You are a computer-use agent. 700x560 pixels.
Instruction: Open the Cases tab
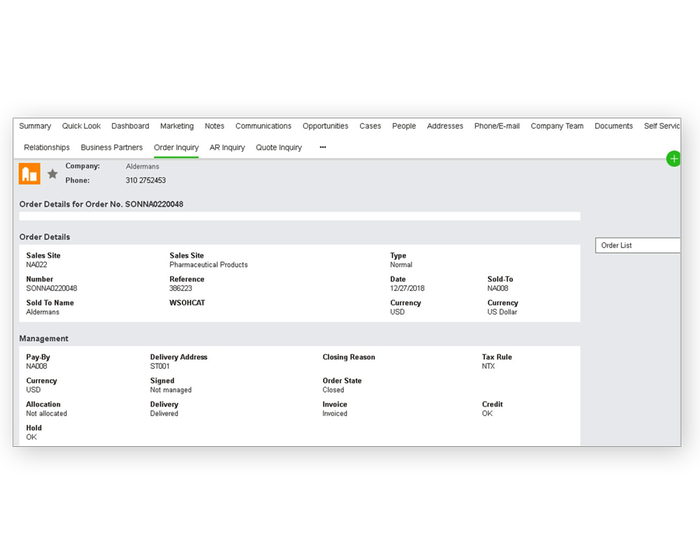click(x=370, y=126)
